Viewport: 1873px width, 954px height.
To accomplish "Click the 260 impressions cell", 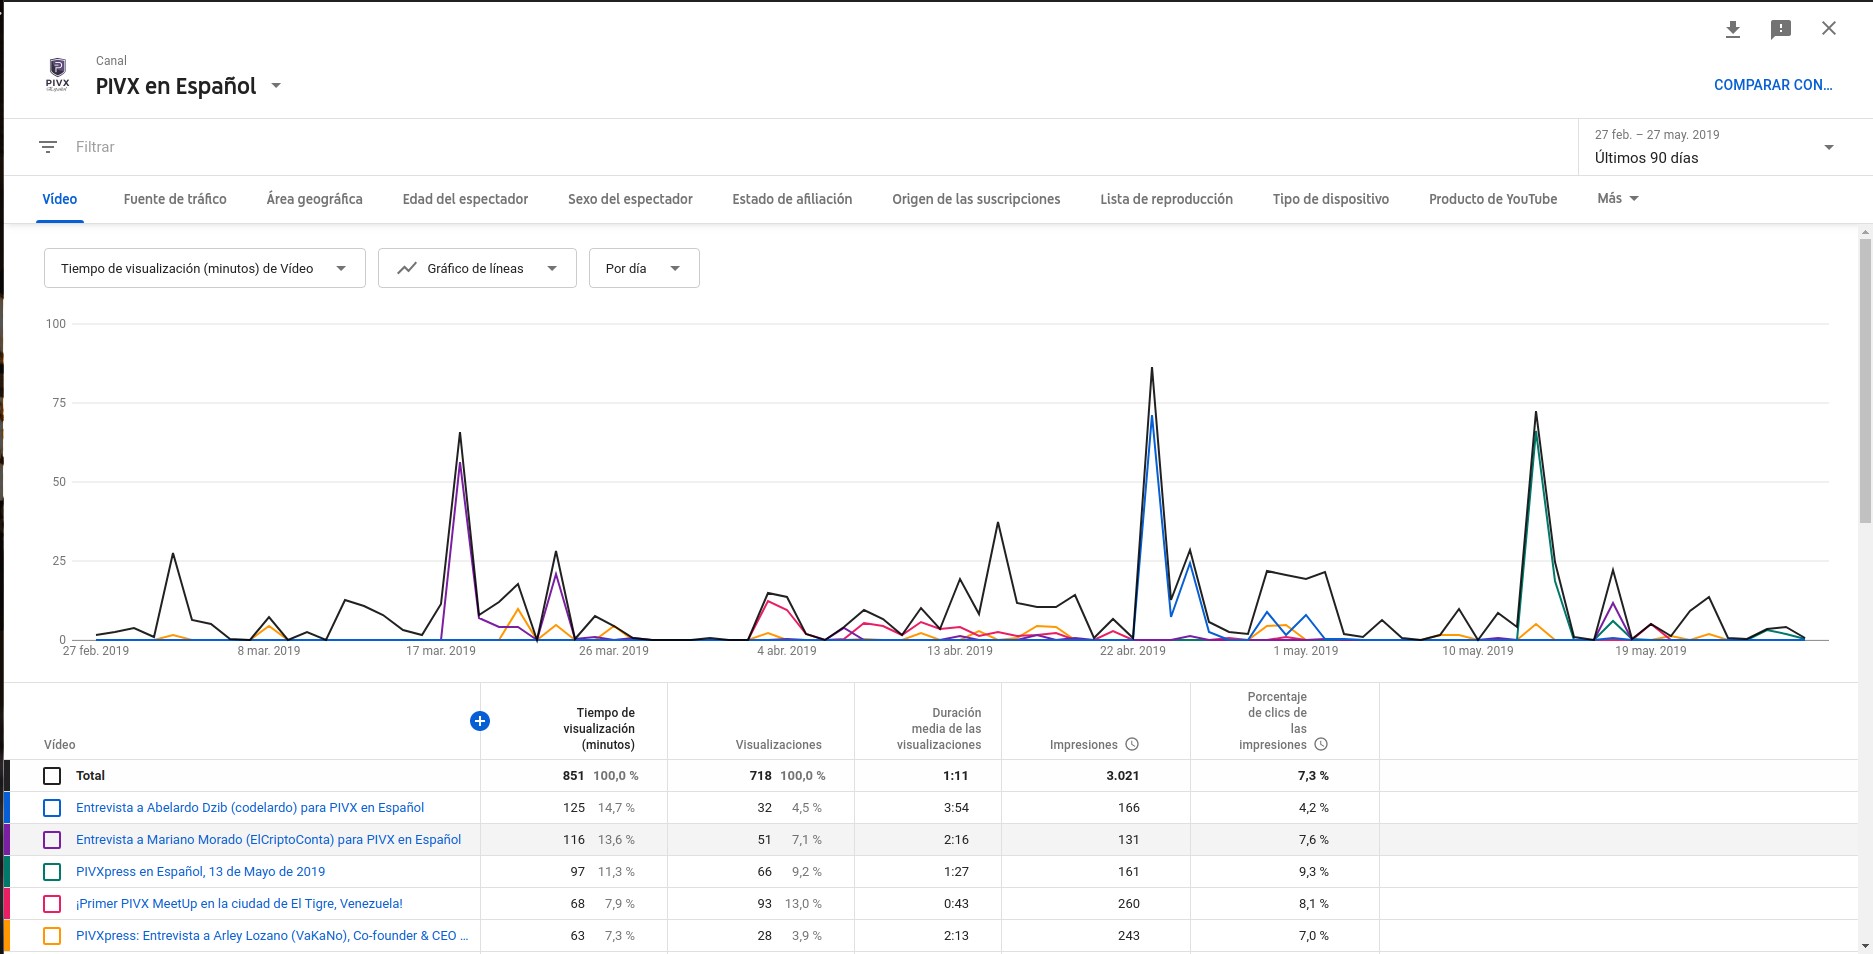I will [x=1128, y=904].
